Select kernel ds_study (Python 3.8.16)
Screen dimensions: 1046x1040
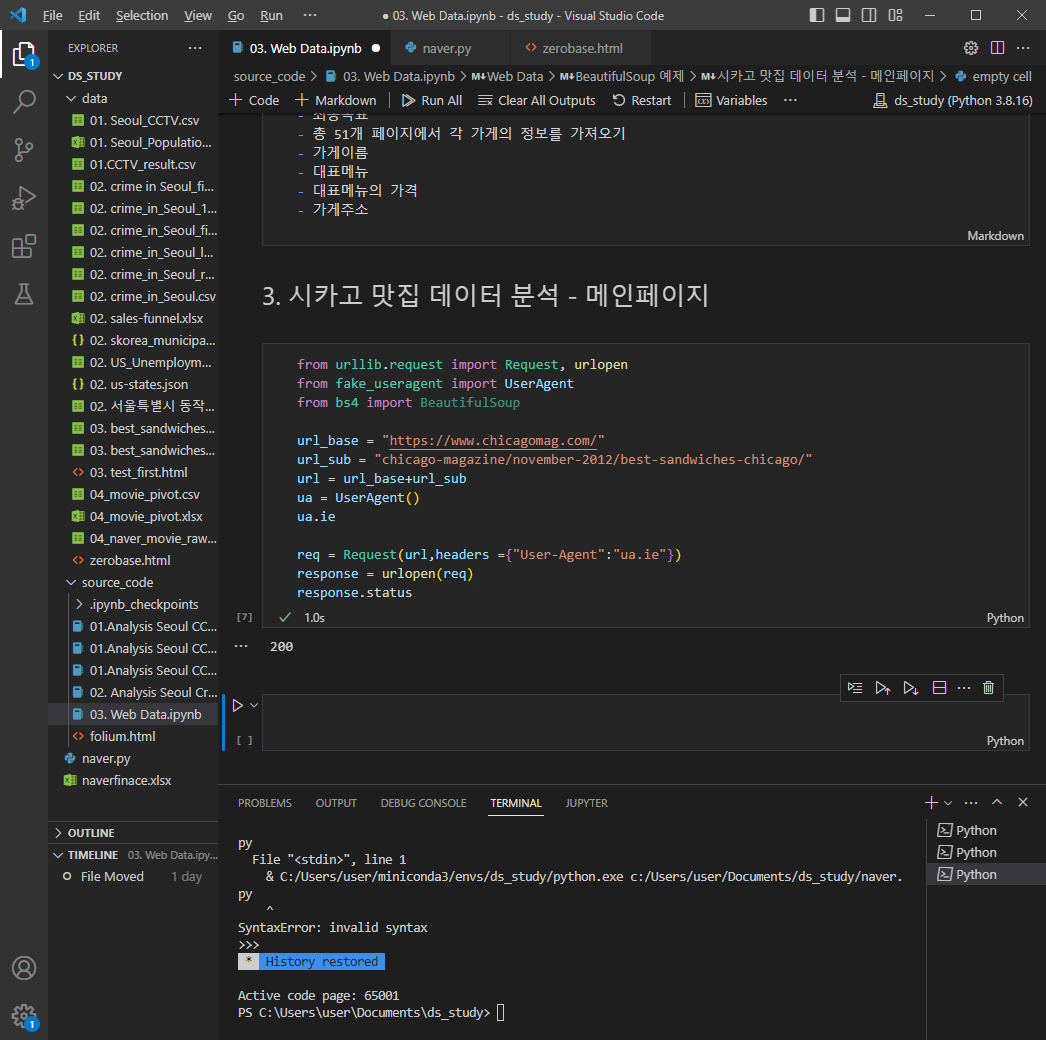tap(953, 100)
